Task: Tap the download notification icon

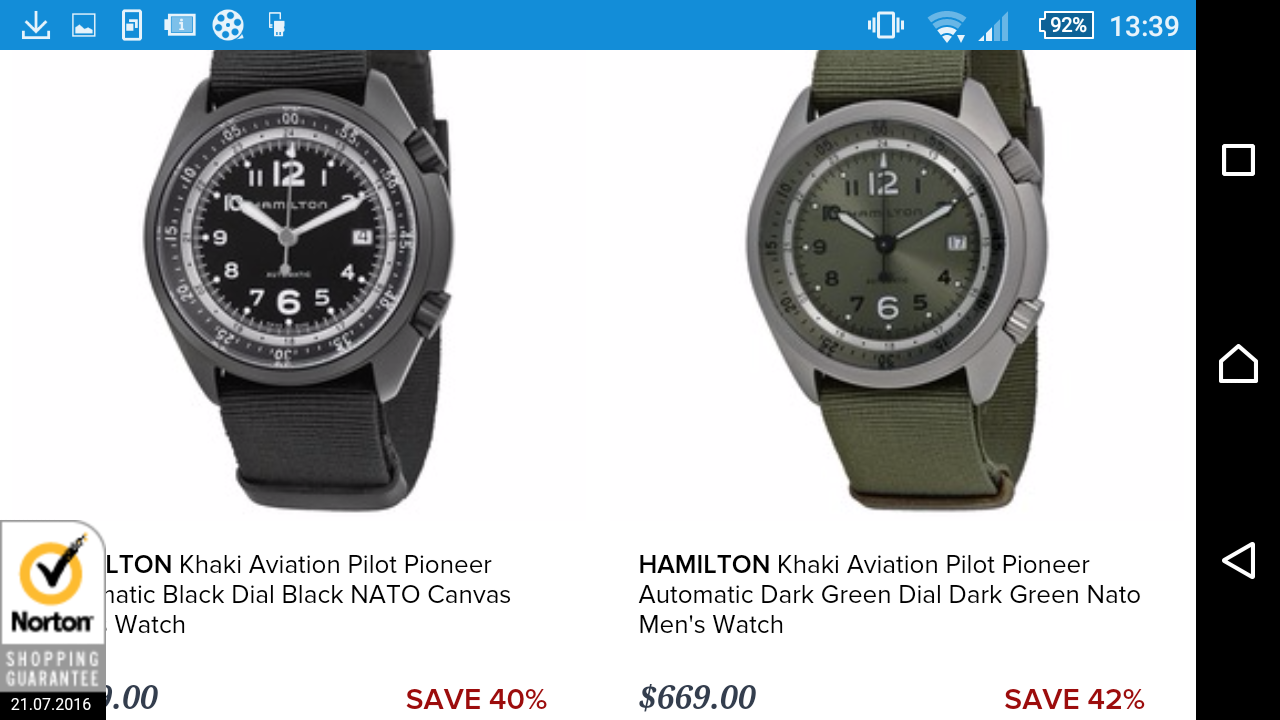Action: (36, 25)
